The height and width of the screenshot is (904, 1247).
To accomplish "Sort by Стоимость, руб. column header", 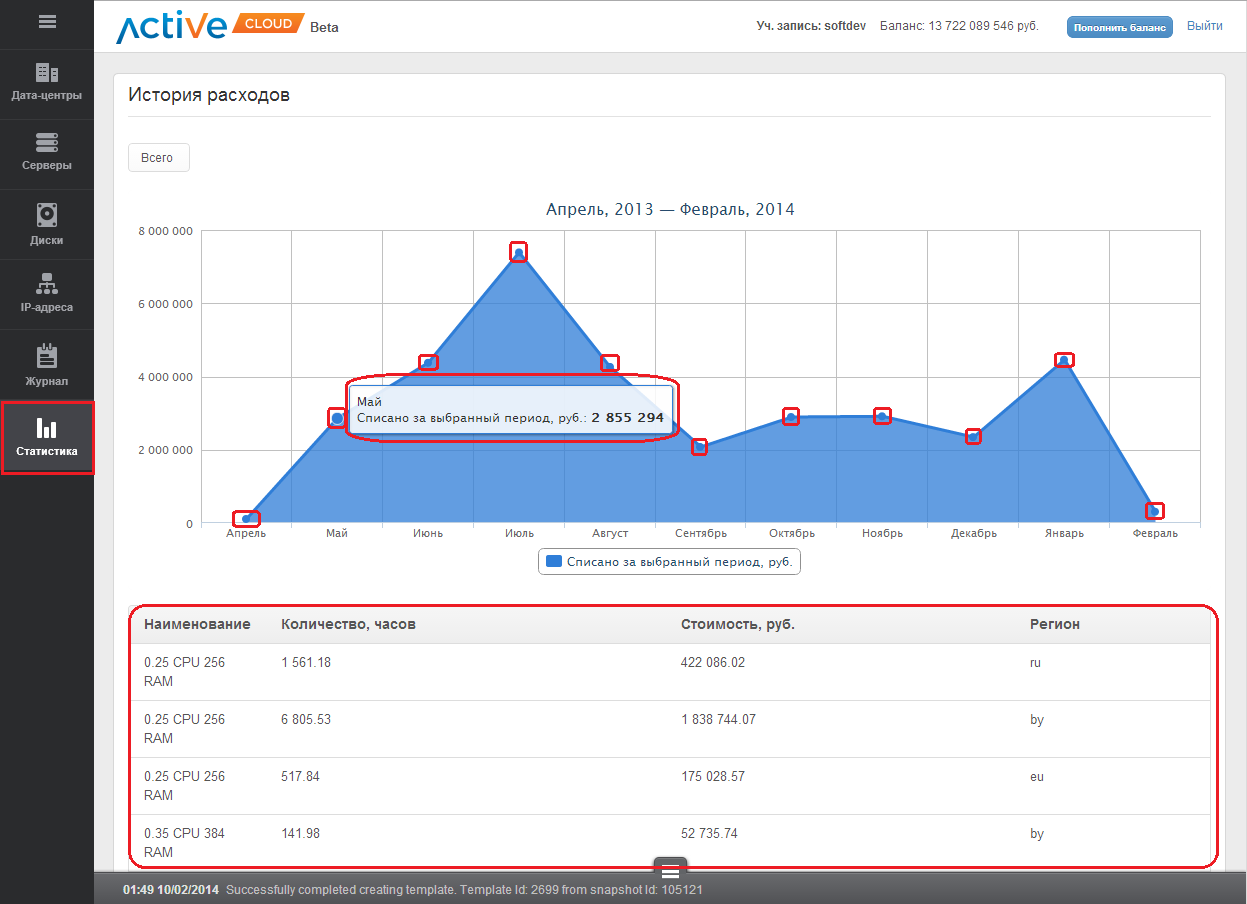I will (x=737, y=624).
